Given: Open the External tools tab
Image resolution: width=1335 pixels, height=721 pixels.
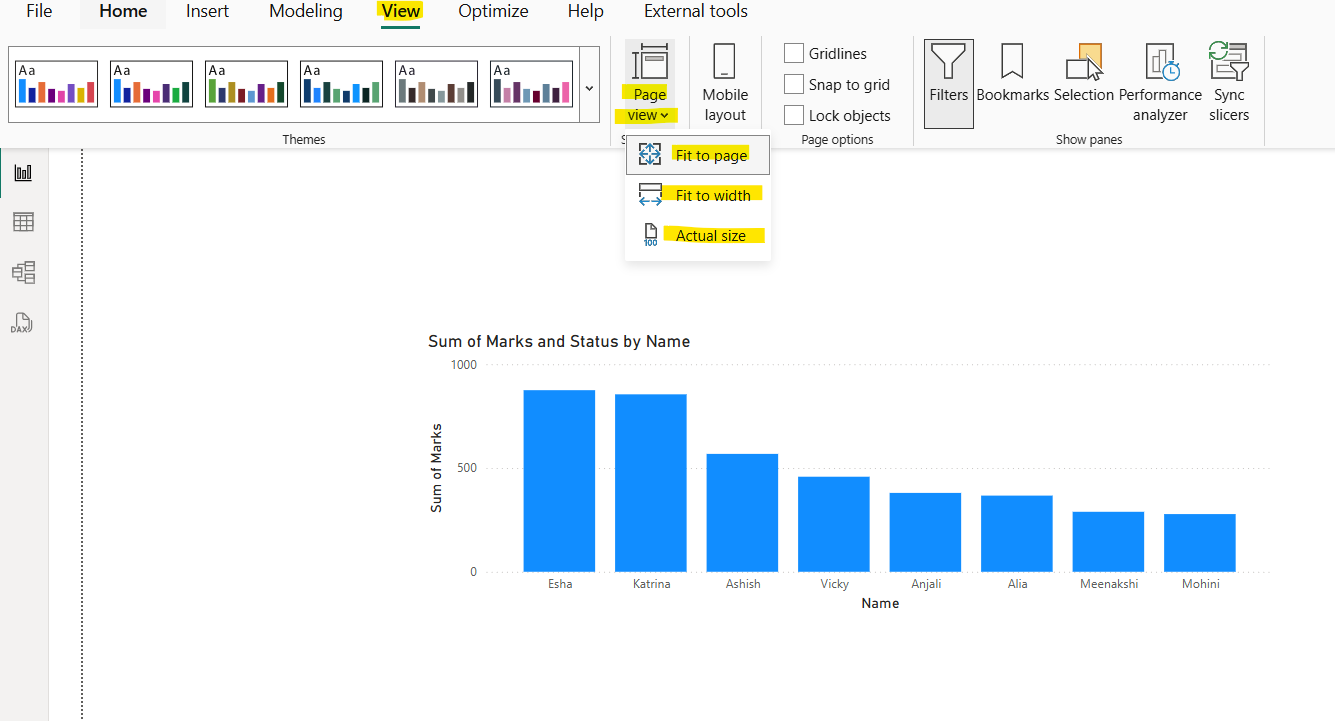Looking at the screenshot, I should coord(695,12).
